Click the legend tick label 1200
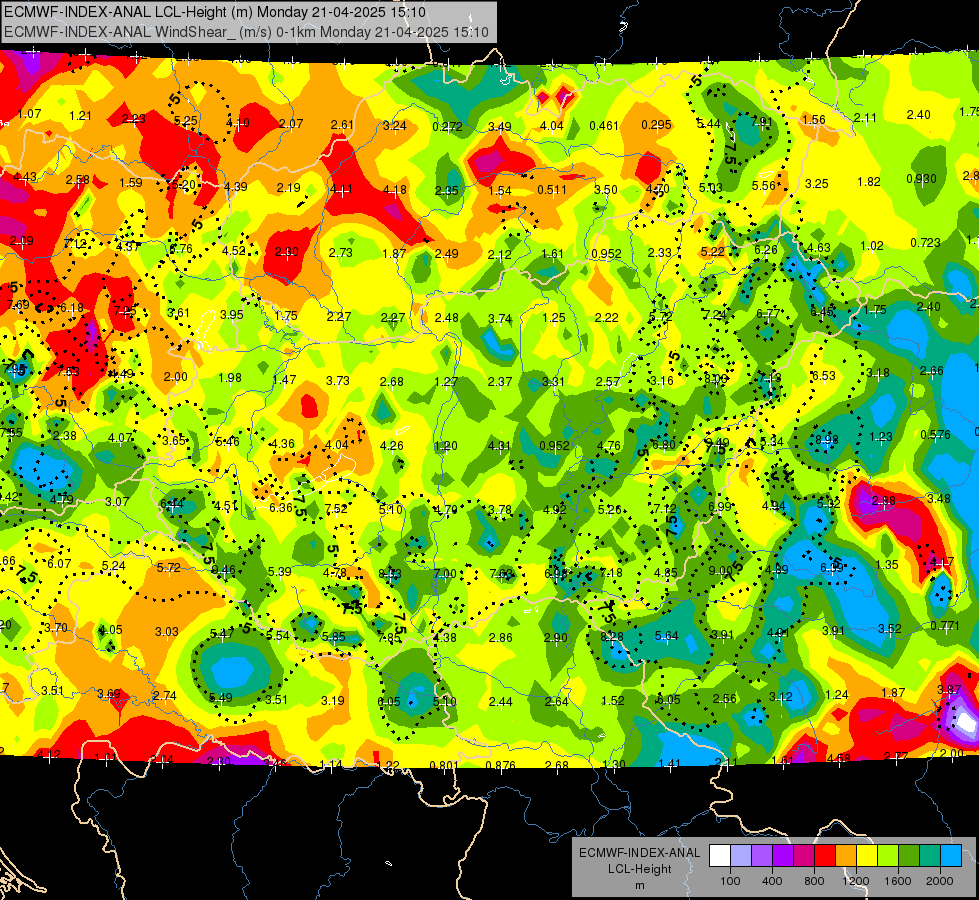The height and width of the screenshot is (900, 979). (856, 881)
